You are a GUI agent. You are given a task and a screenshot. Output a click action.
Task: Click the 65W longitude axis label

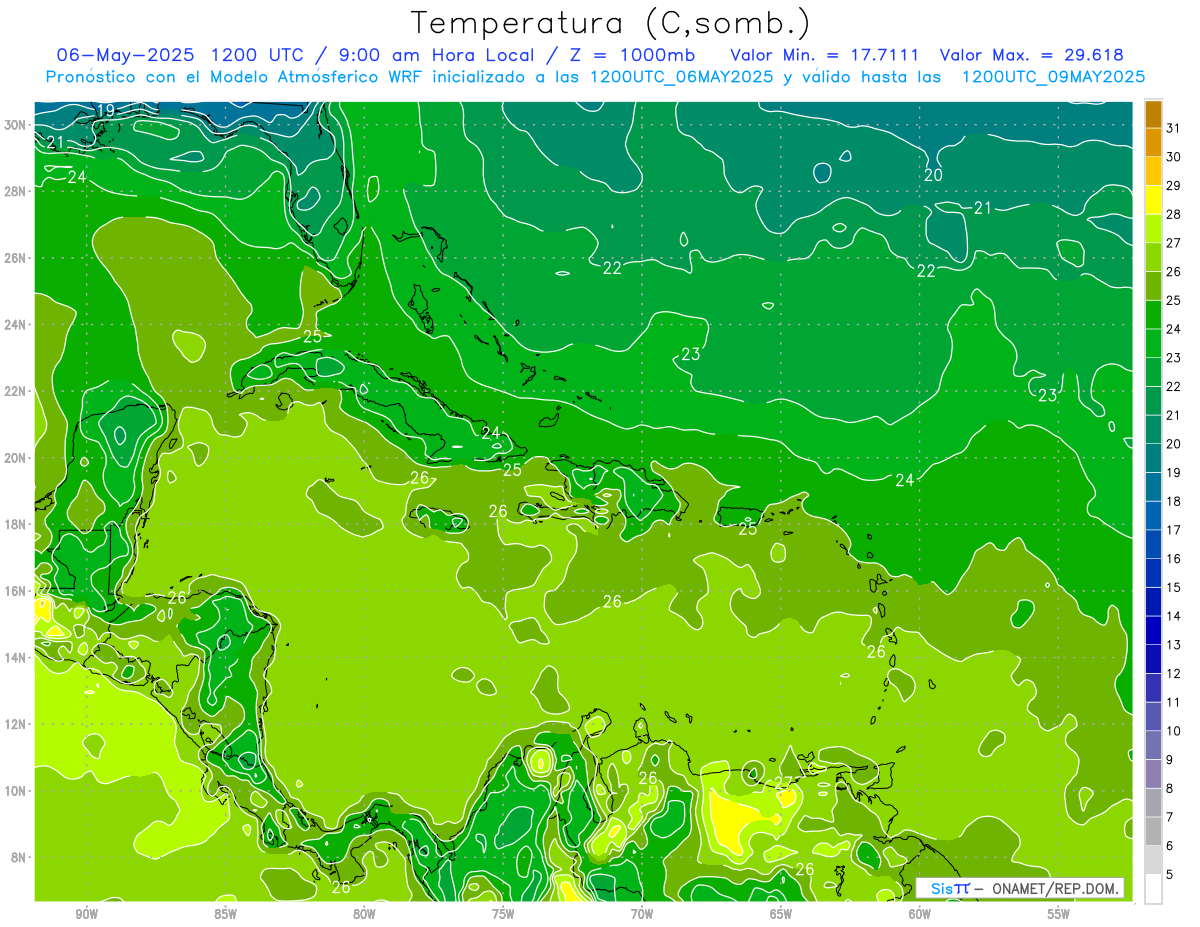(x=781, y=914)
